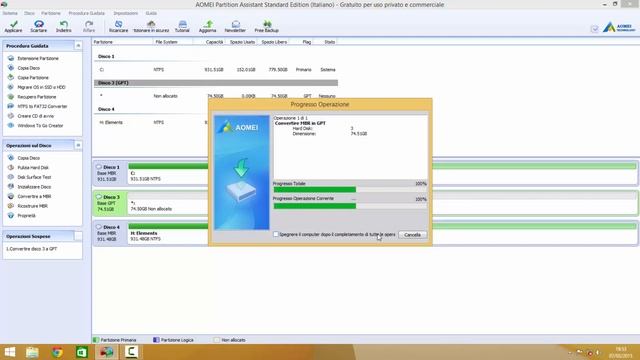Select the C: NTFS partition row

click(216, 70)
